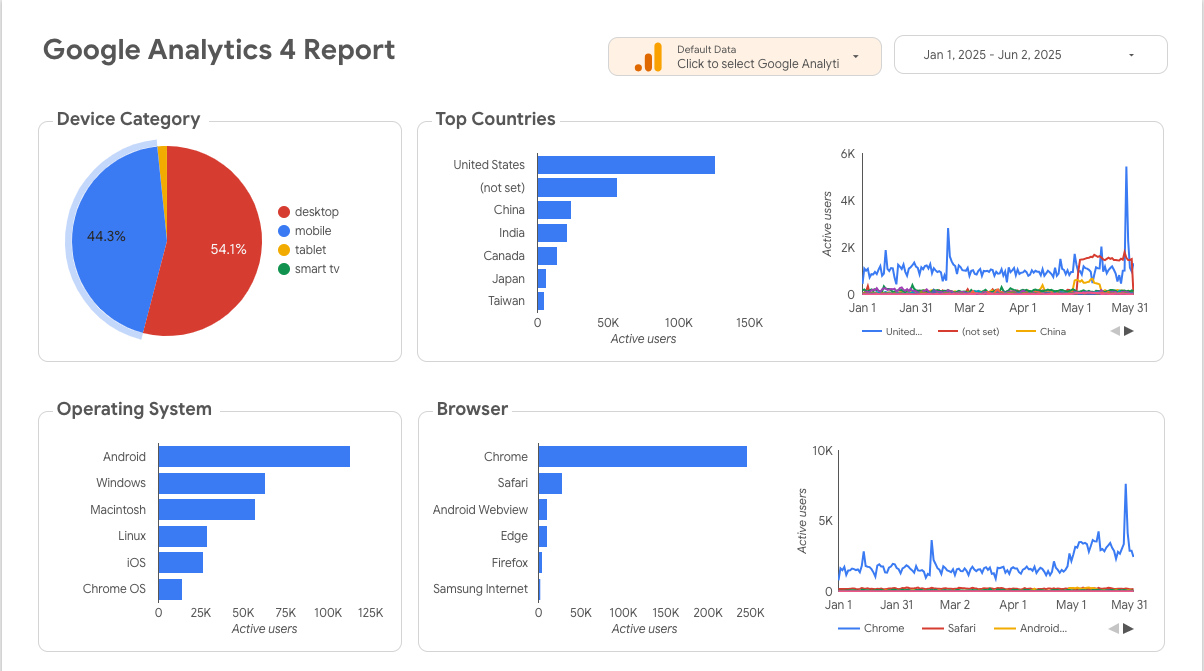
Task: Click the Google Analytics bar chart icon
Action: click(648, 57)
